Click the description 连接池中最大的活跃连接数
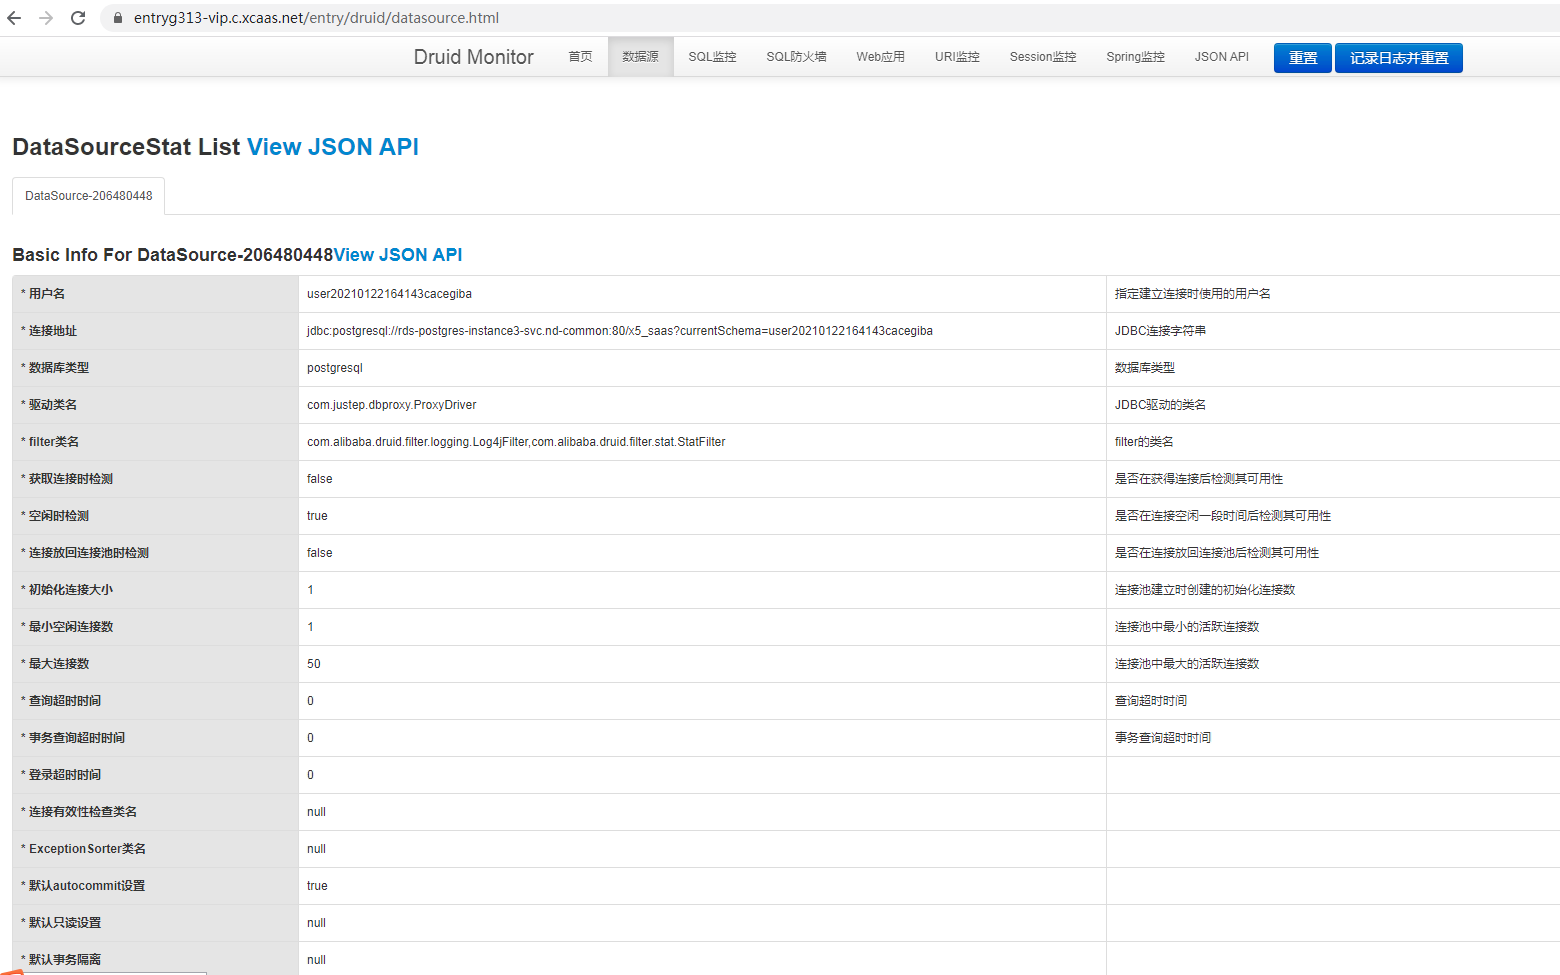The image size is (1560, 975). click(1187, 664)
